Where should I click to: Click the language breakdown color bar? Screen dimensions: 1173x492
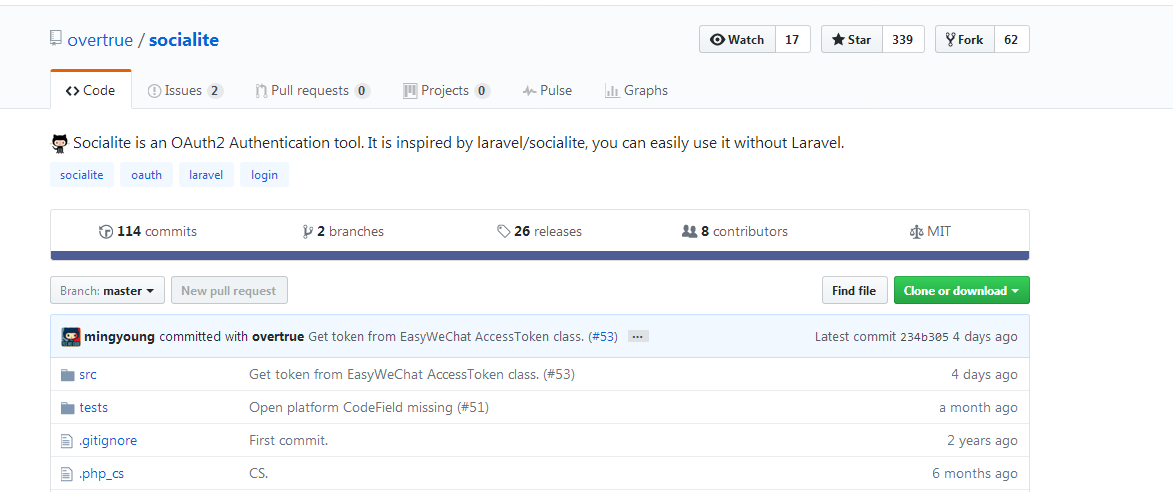539,256
